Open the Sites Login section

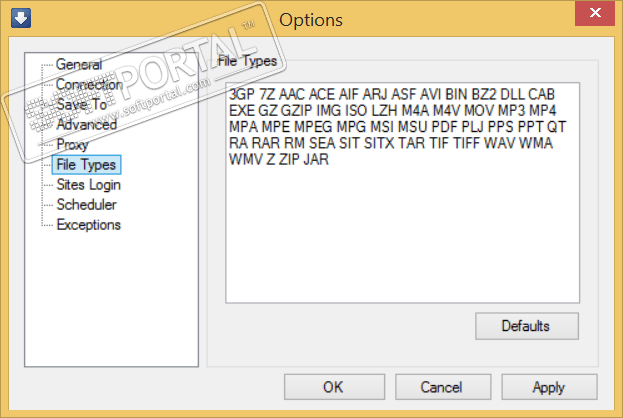click(x=89, y=185)
